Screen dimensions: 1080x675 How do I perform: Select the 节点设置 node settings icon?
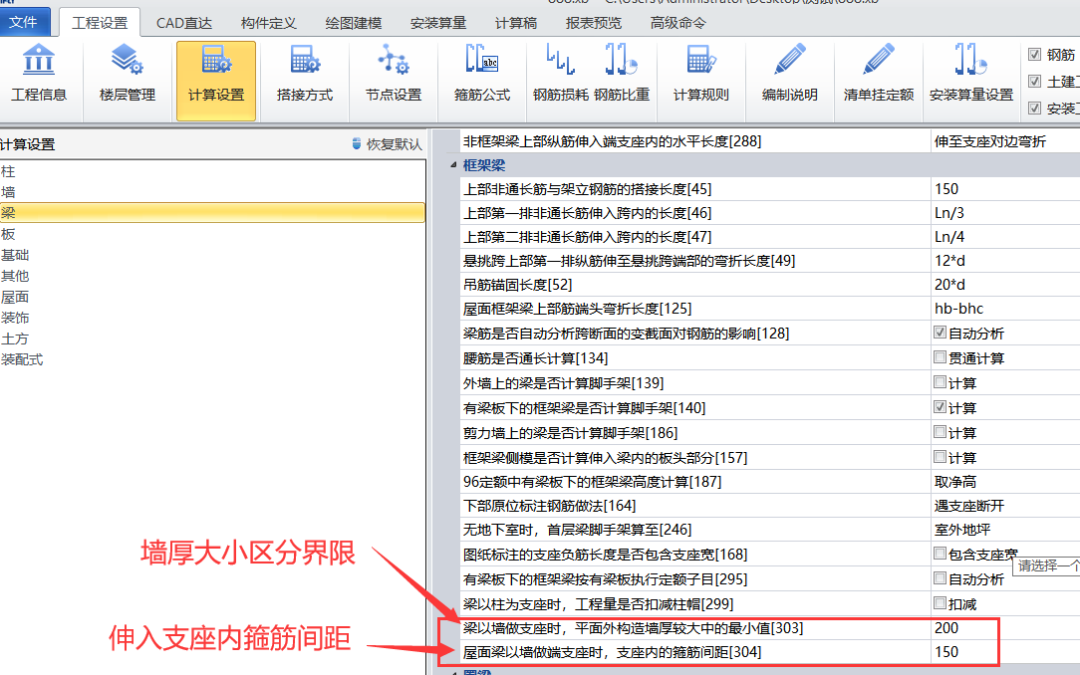(392, 76)
